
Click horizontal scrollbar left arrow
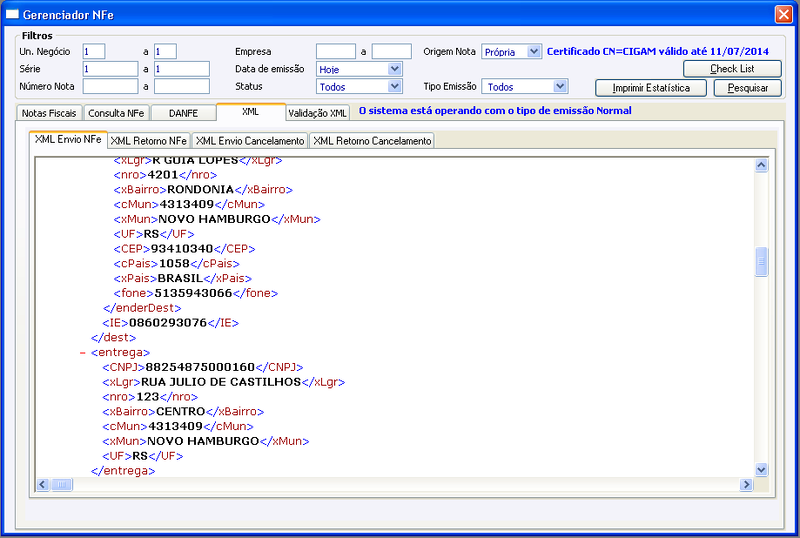tap(42, 484)
